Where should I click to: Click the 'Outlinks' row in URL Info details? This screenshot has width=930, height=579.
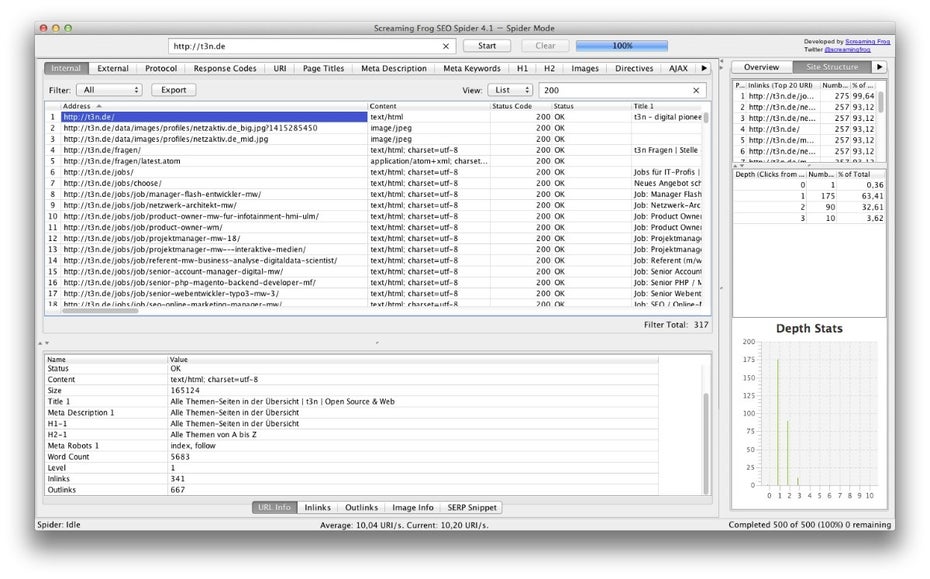[x=352, y=490]
